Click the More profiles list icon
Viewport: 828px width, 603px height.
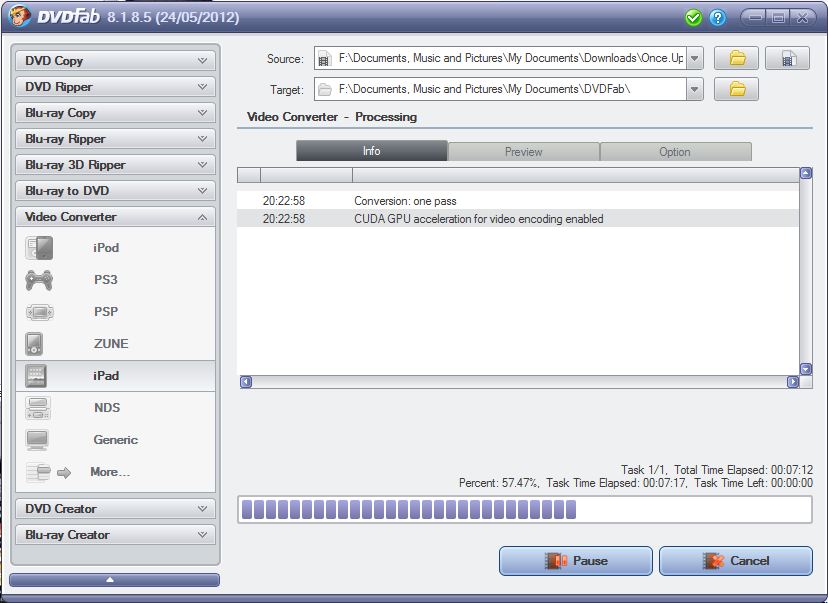click(38, 472)
